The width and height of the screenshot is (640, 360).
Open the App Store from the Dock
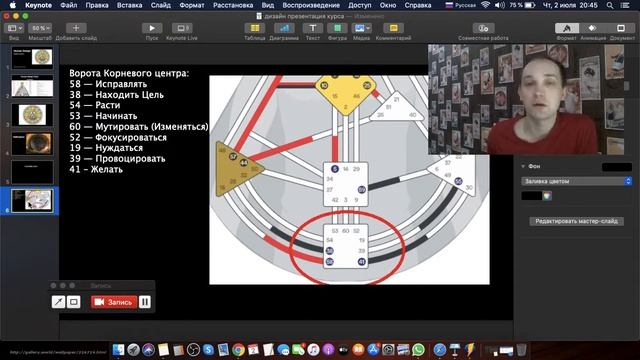pyautogui.click(x=373, y=350)
